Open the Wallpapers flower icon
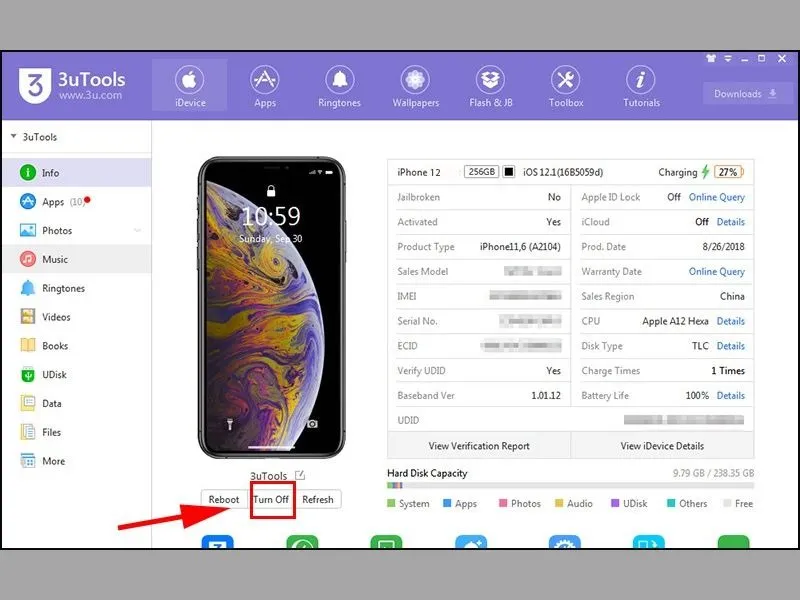Viewport: 800px width, 600px height. pos(415,80)
